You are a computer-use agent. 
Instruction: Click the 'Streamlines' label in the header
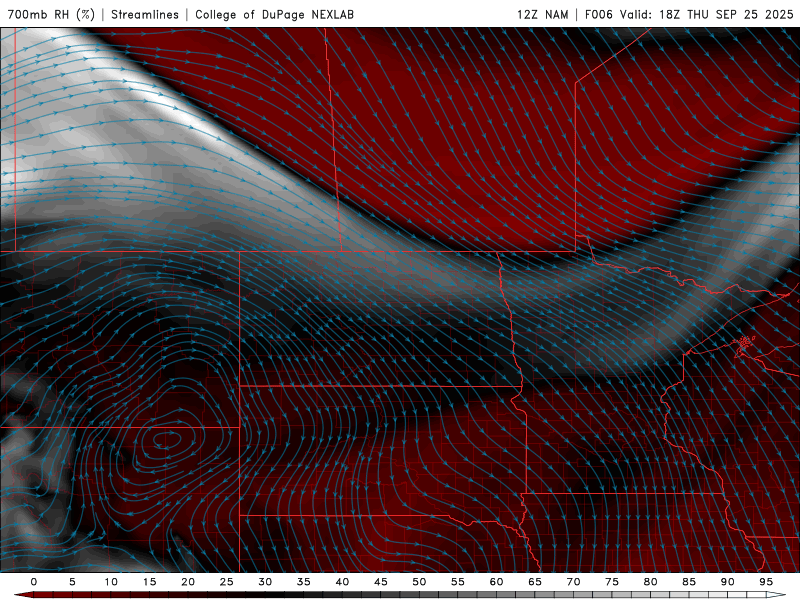point(145,14)
